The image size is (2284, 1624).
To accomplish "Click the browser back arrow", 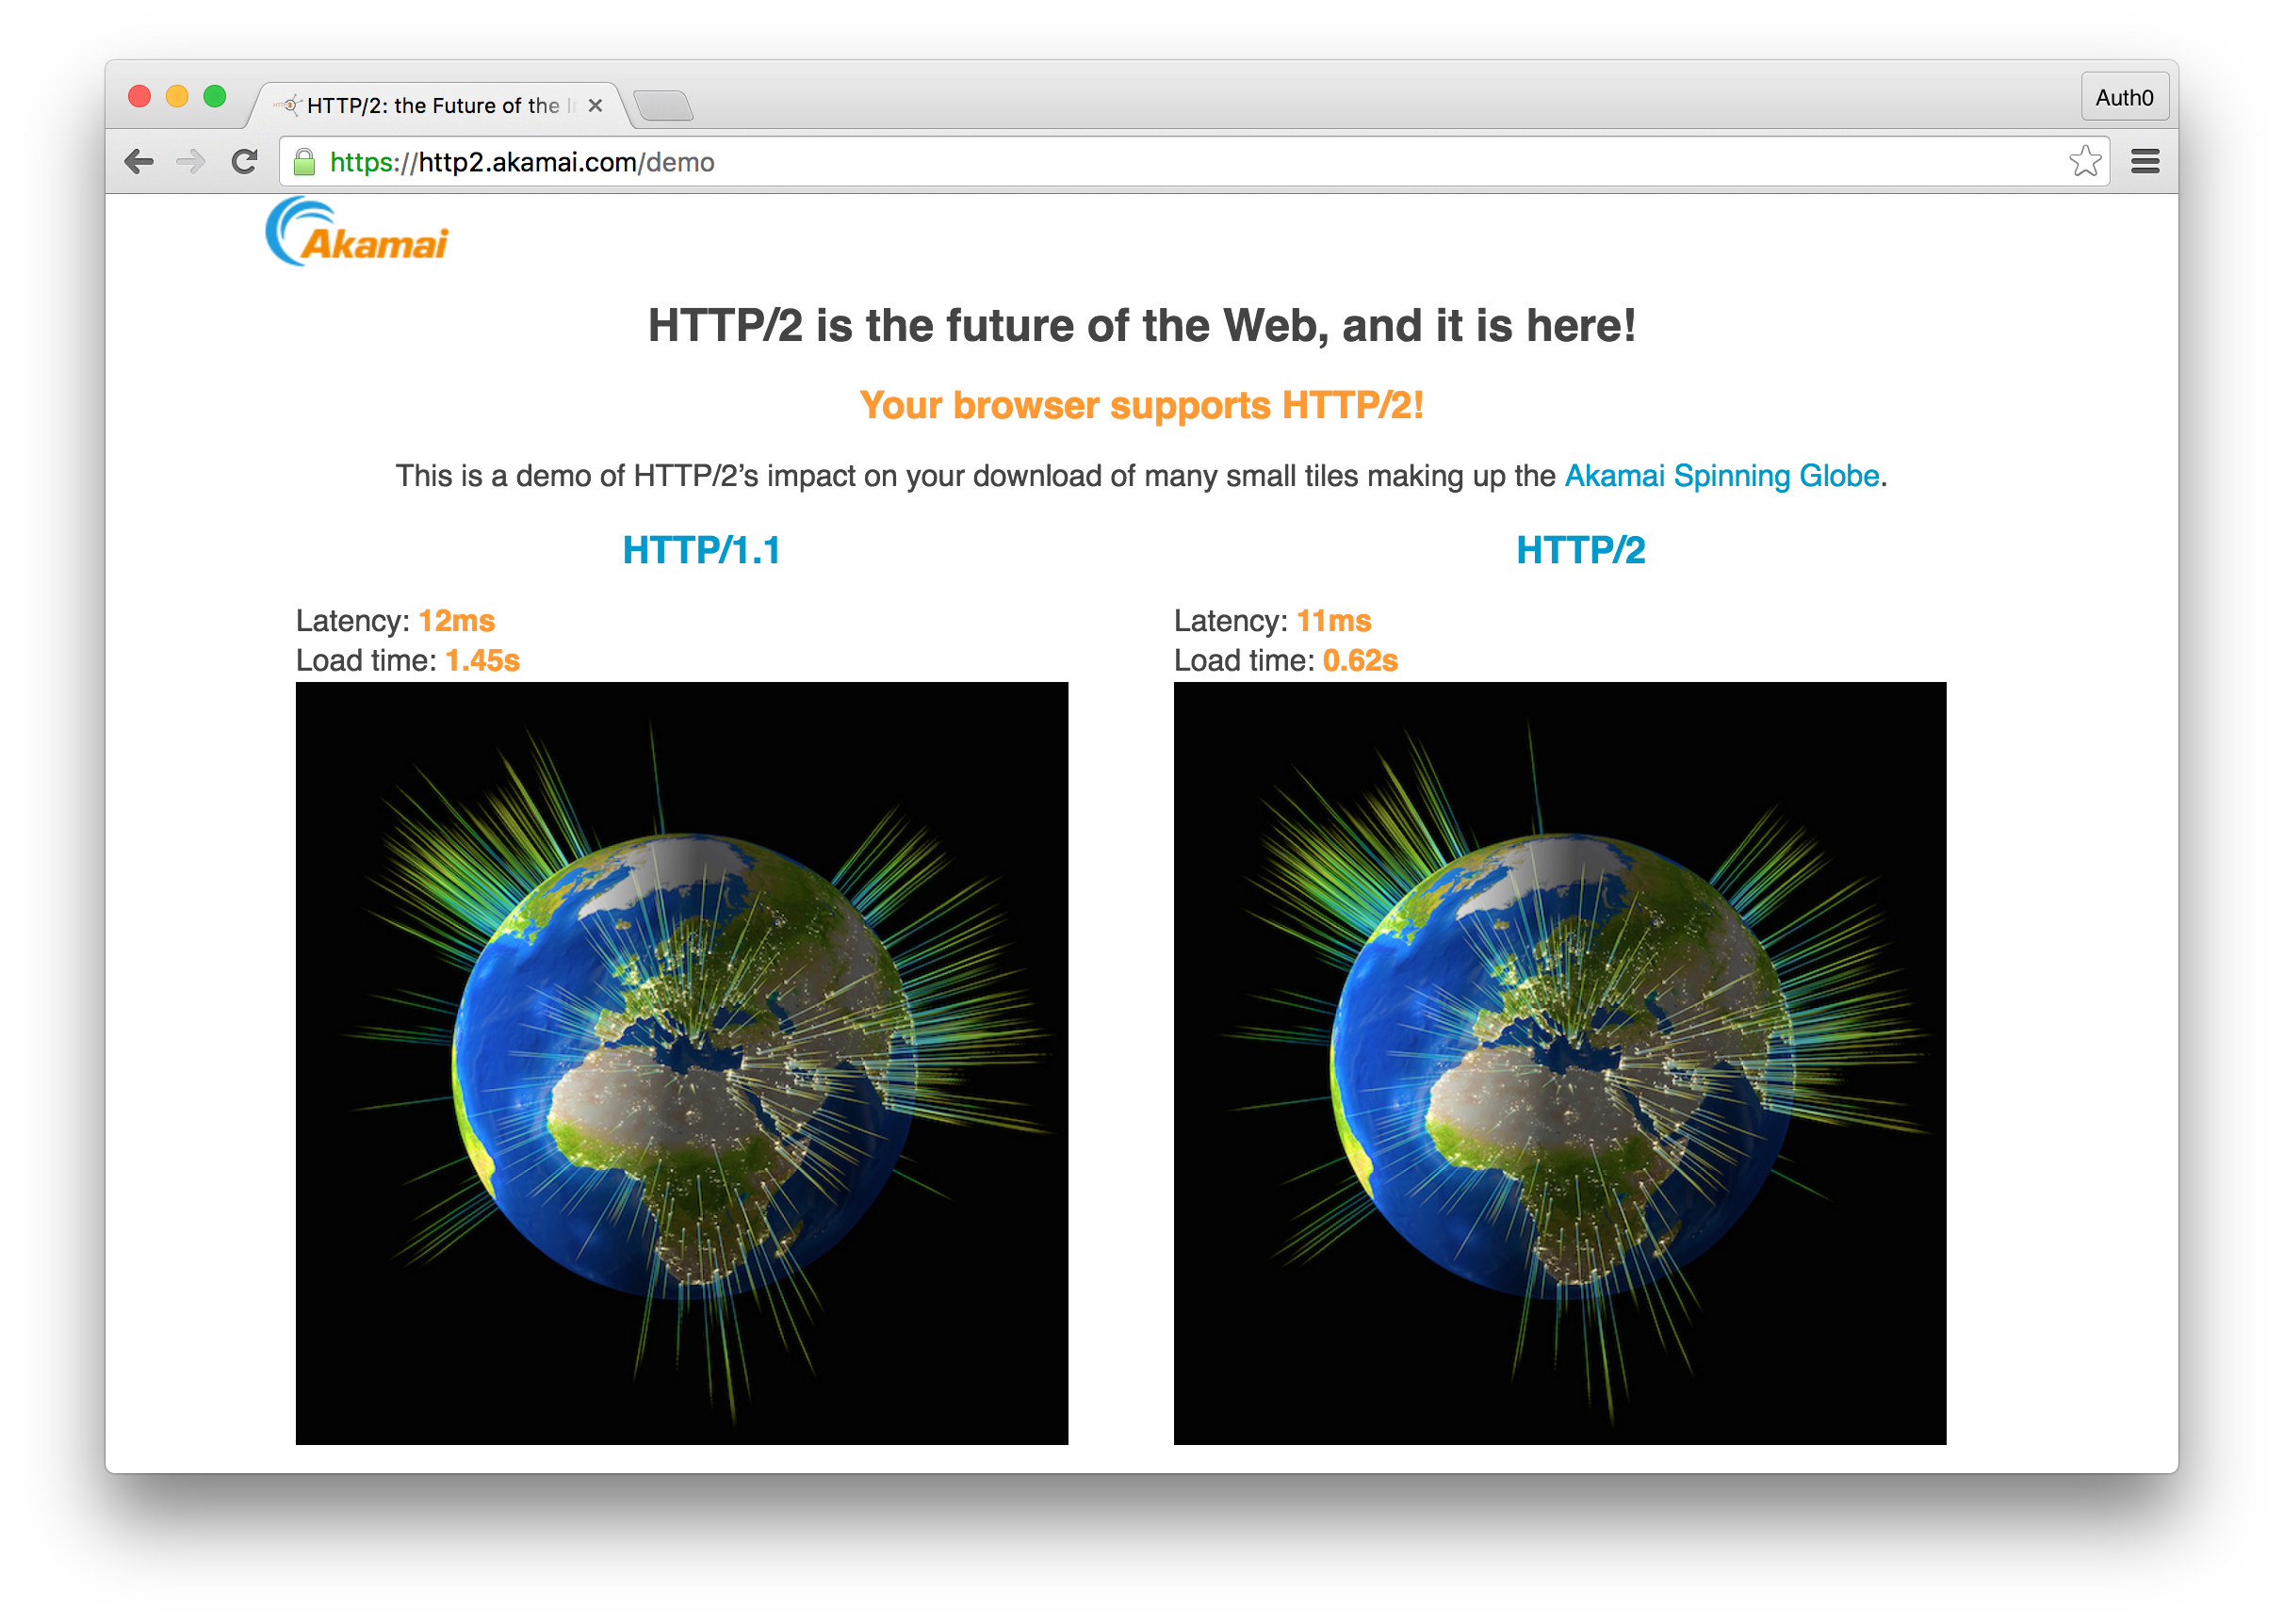I will click(139, 161).
